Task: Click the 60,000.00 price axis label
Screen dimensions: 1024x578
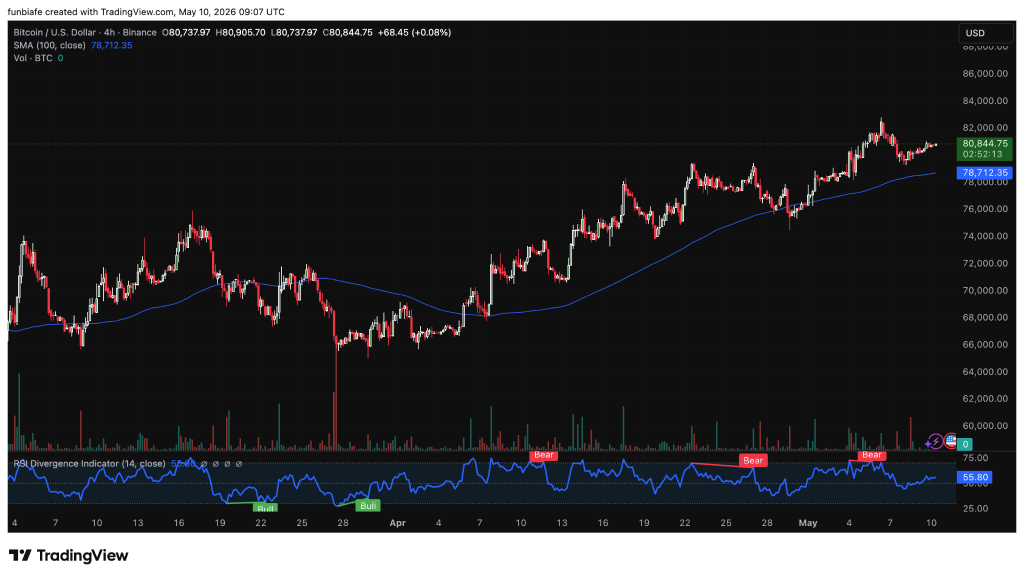Action: click(x=985, y=426)
